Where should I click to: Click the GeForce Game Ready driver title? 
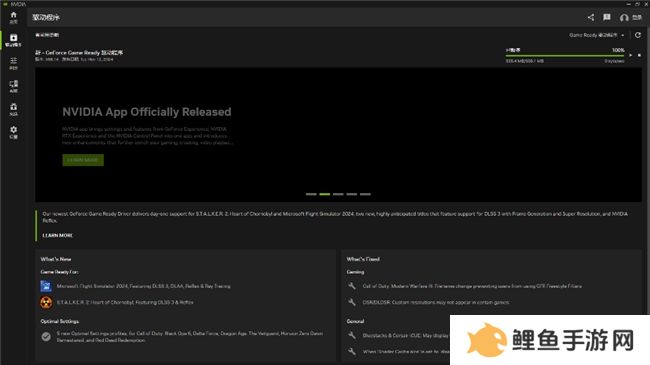tap(79, 53)
